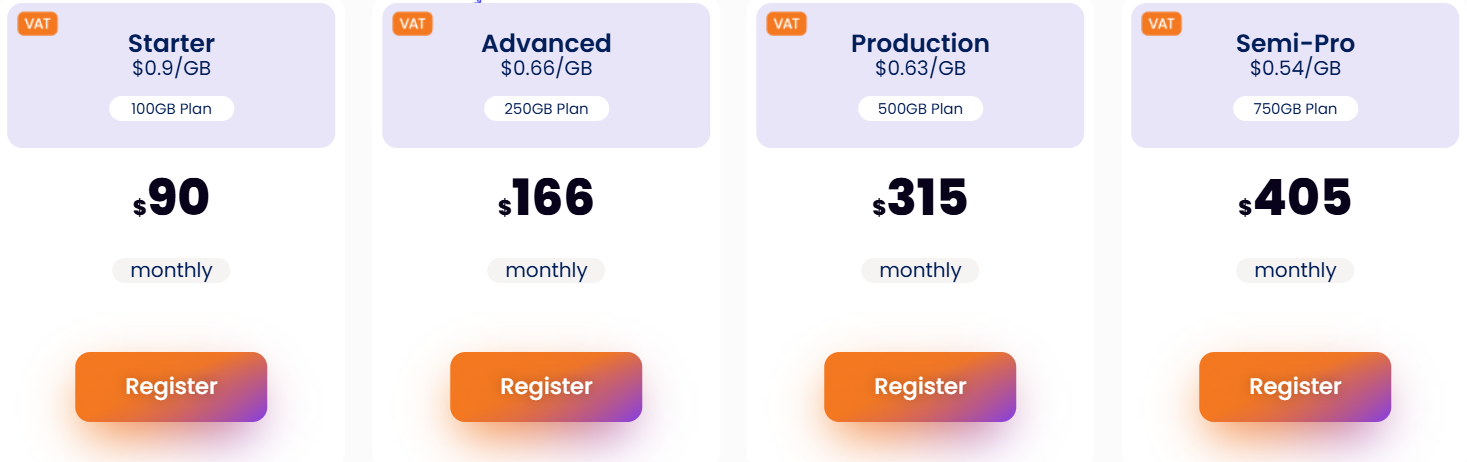Click the VAT badge on Production card

coord(787,23)
